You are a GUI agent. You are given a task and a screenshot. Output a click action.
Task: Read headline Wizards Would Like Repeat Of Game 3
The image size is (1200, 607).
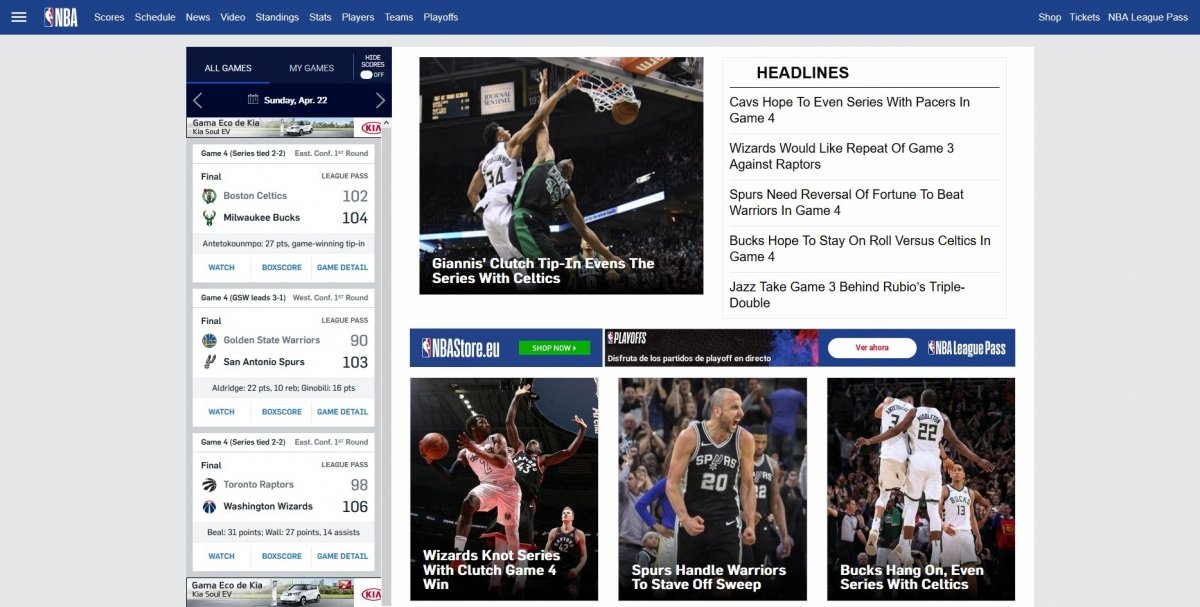tap(841, 156)
